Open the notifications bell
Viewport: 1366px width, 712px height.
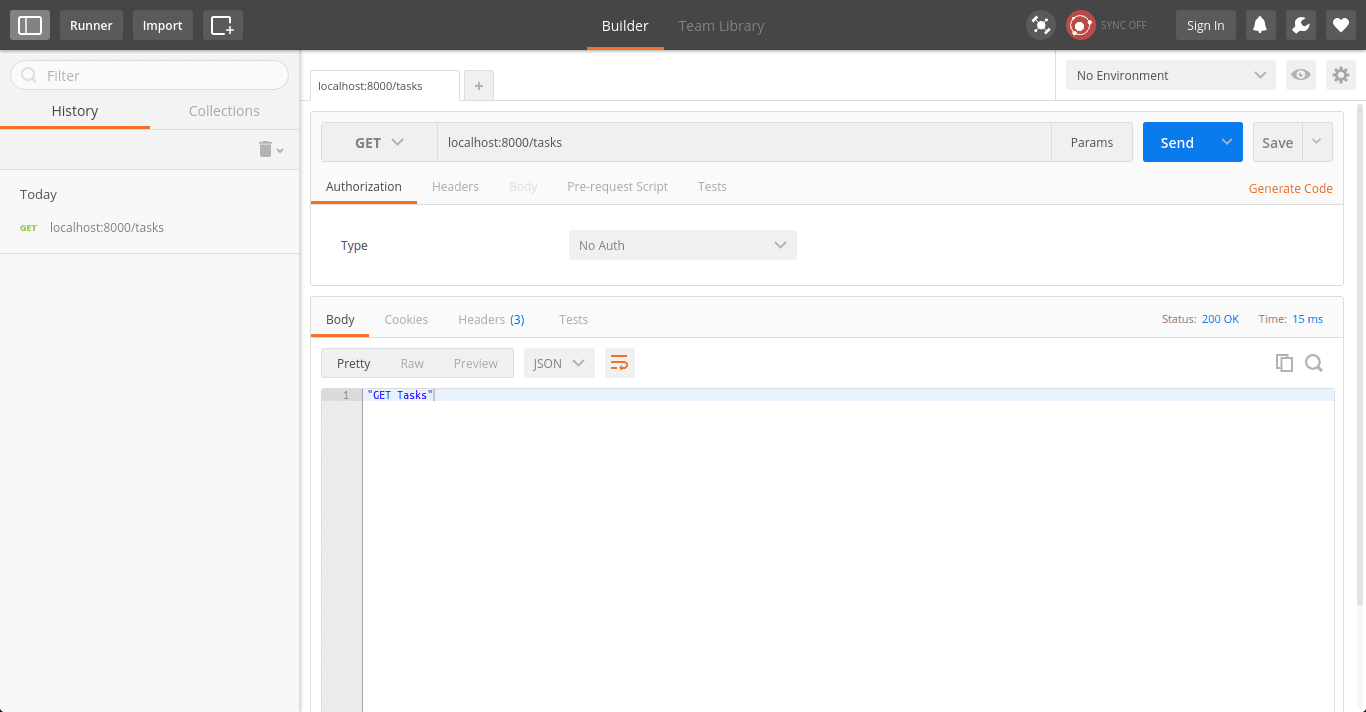[x=1260, y=25]
